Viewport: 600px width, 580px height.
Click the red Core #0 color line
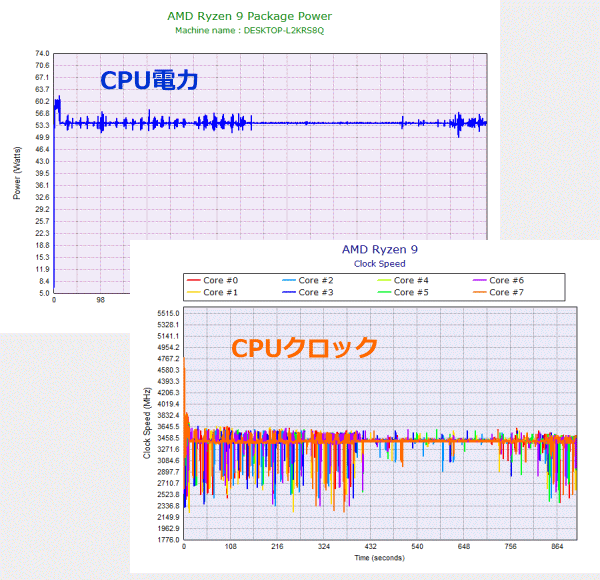[194, 280]
